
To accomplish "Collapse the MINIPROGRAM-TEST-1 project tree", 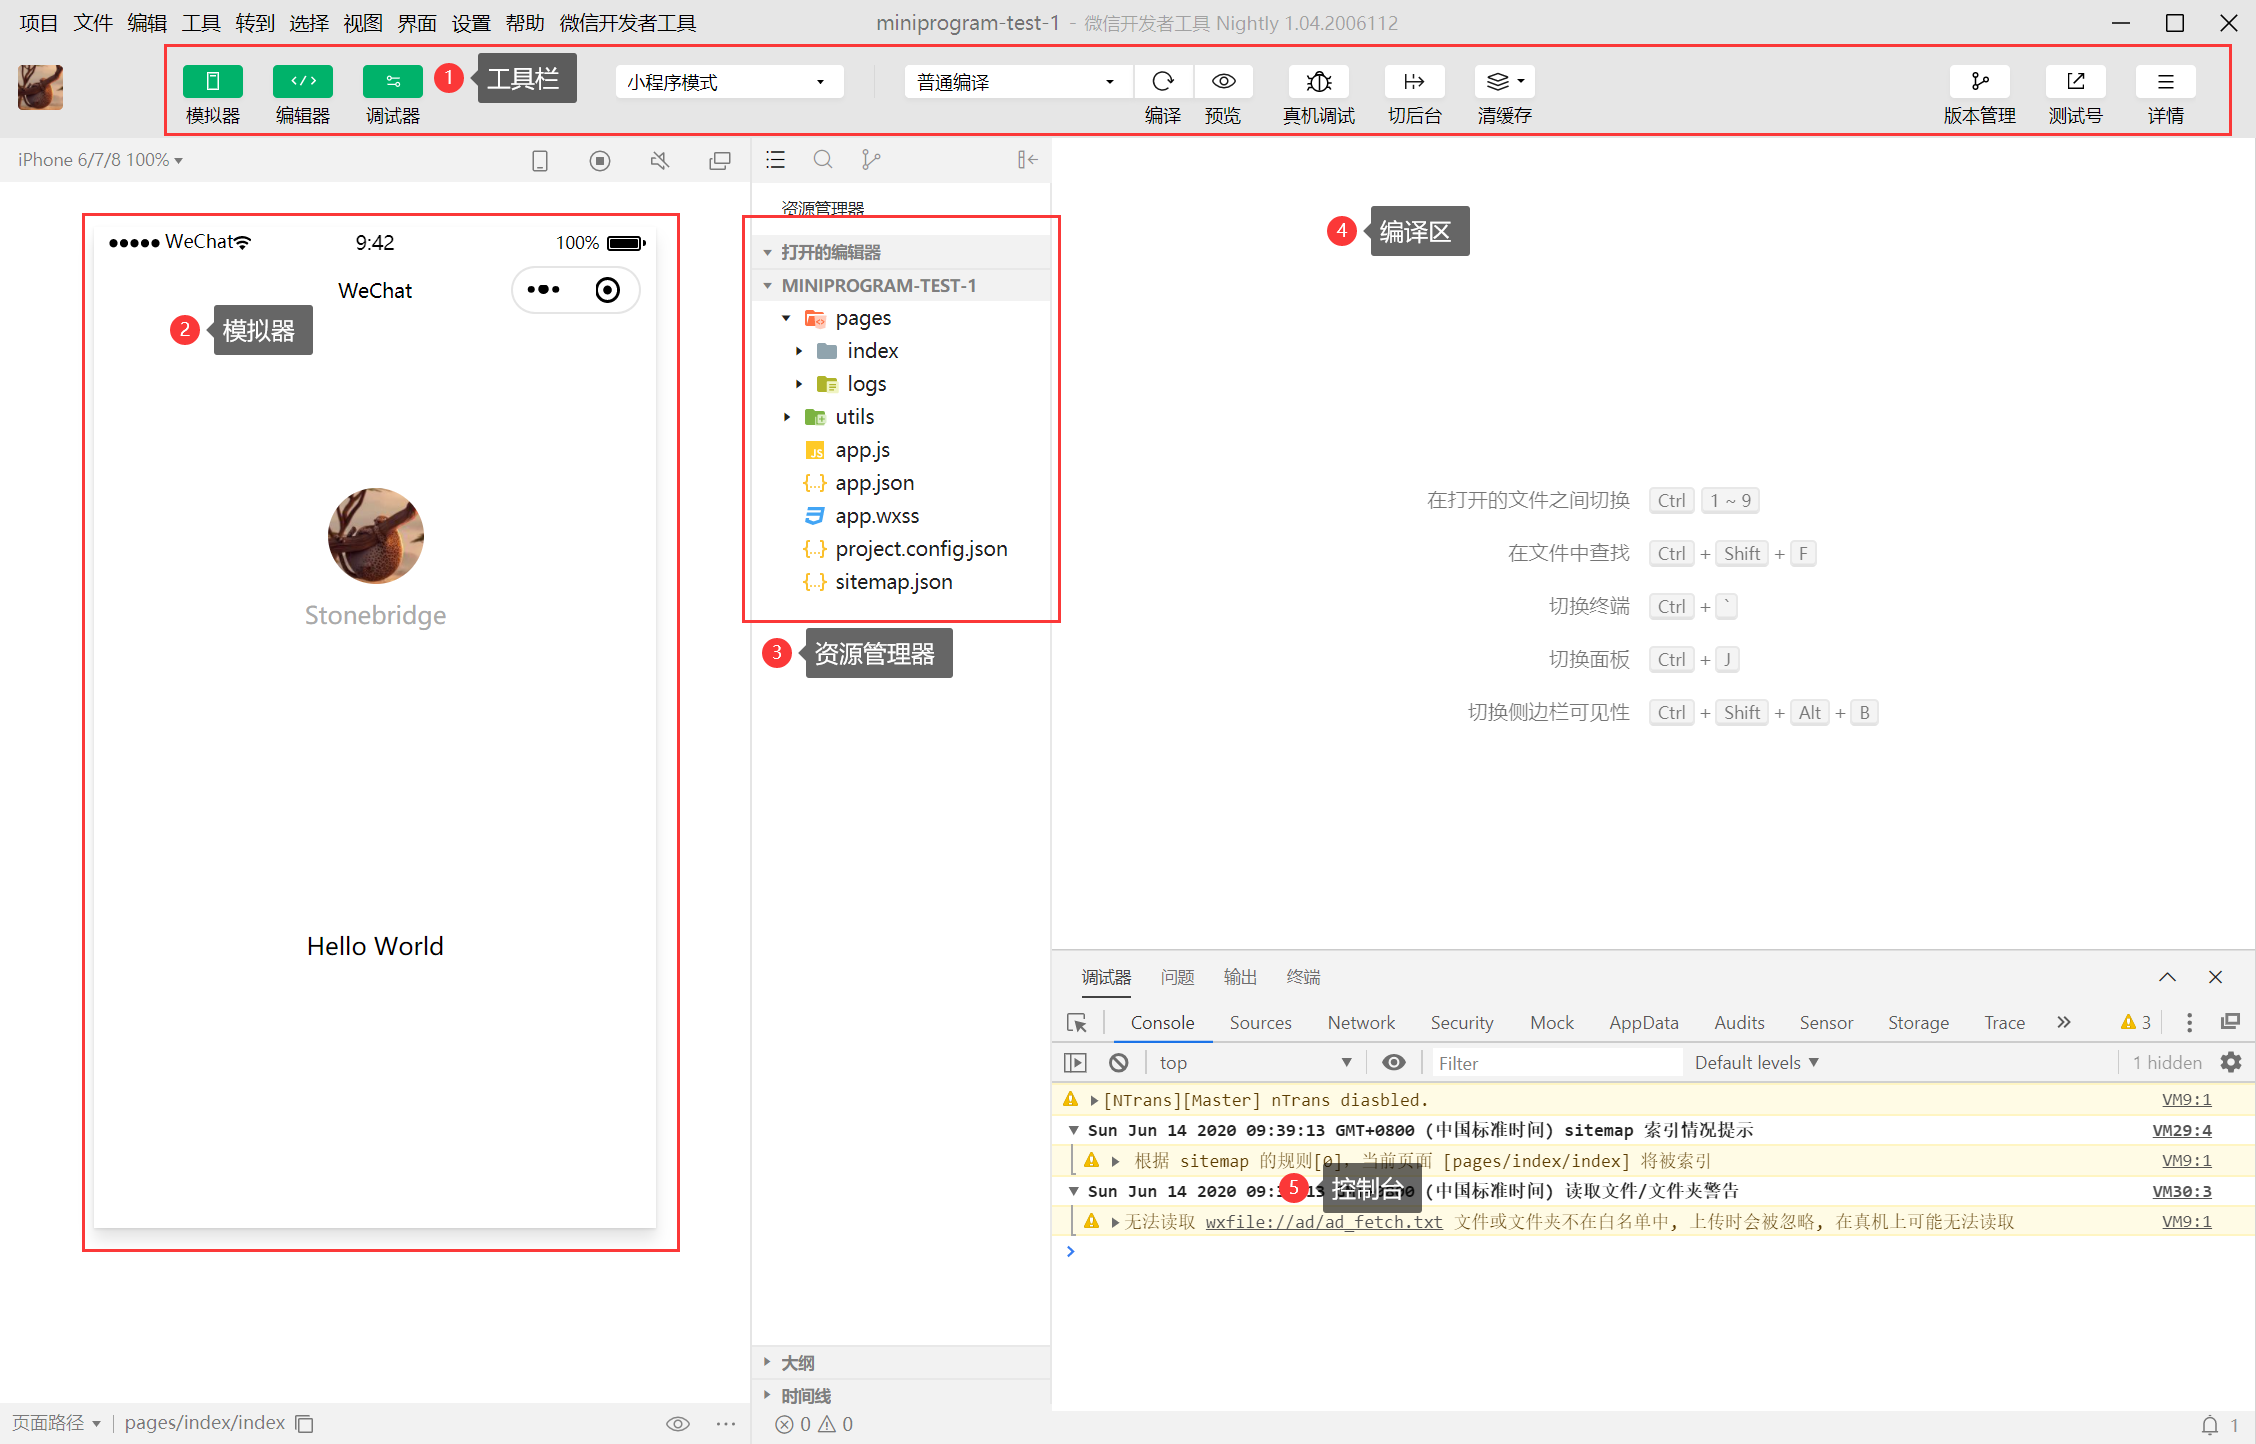I will tap(902, 285).
